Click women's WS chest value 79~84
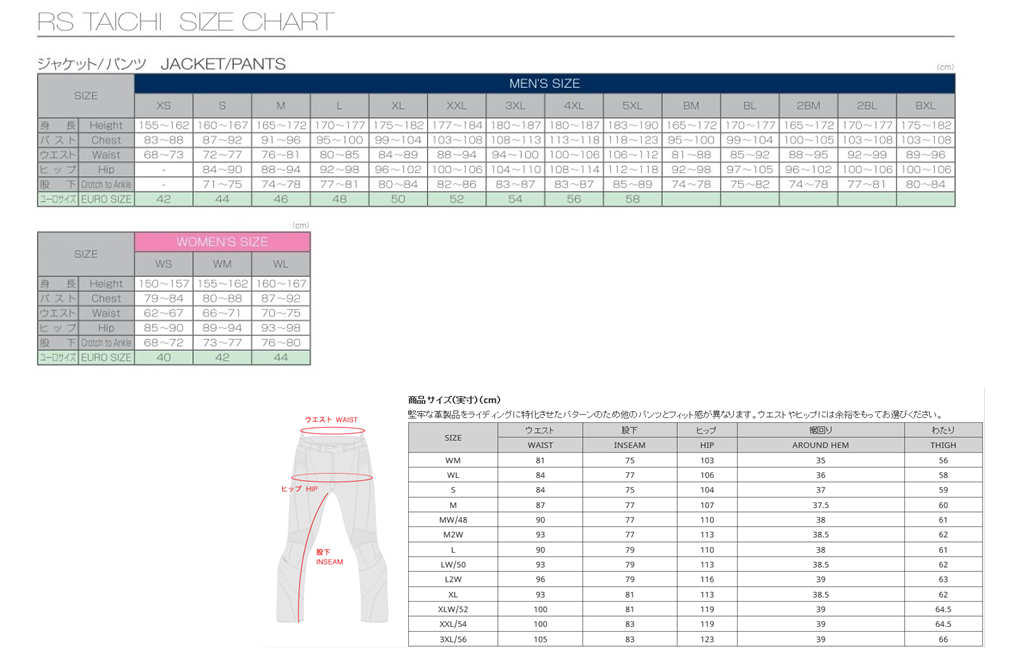The image size is (1009, 649). tap(163, 298)
